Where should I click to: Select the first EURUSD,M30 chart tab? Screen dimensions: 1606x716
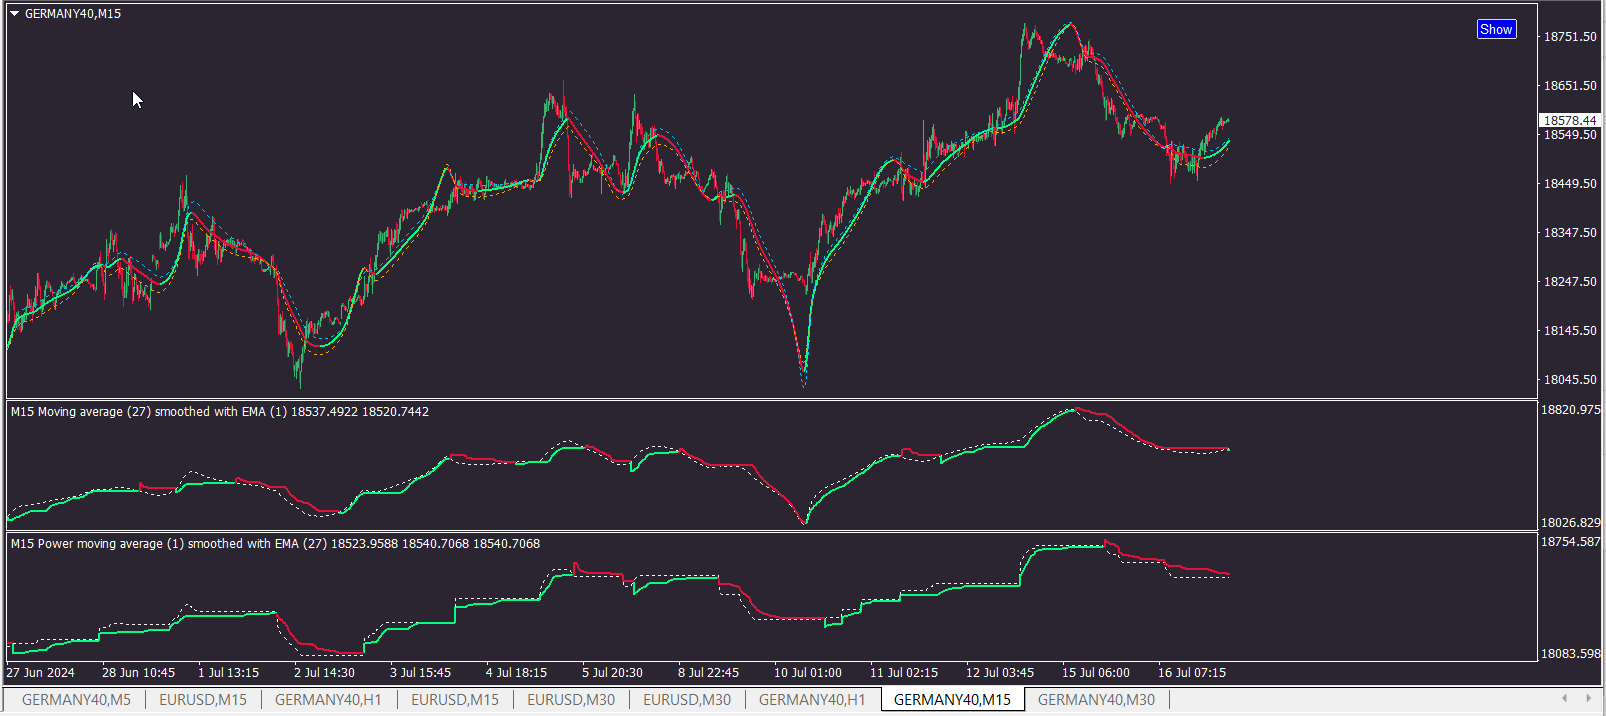pos(571,700)
